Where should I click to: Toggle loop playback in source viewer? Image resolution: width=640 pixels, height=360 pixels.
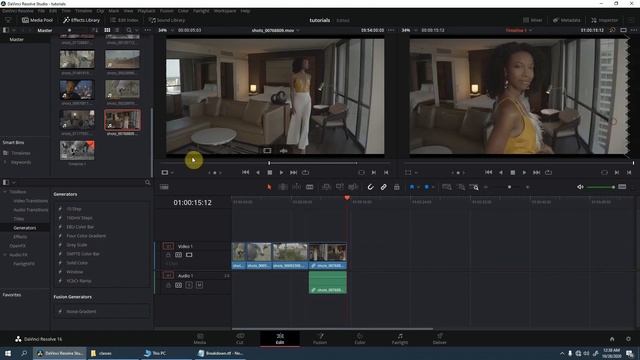pos(305,173)
